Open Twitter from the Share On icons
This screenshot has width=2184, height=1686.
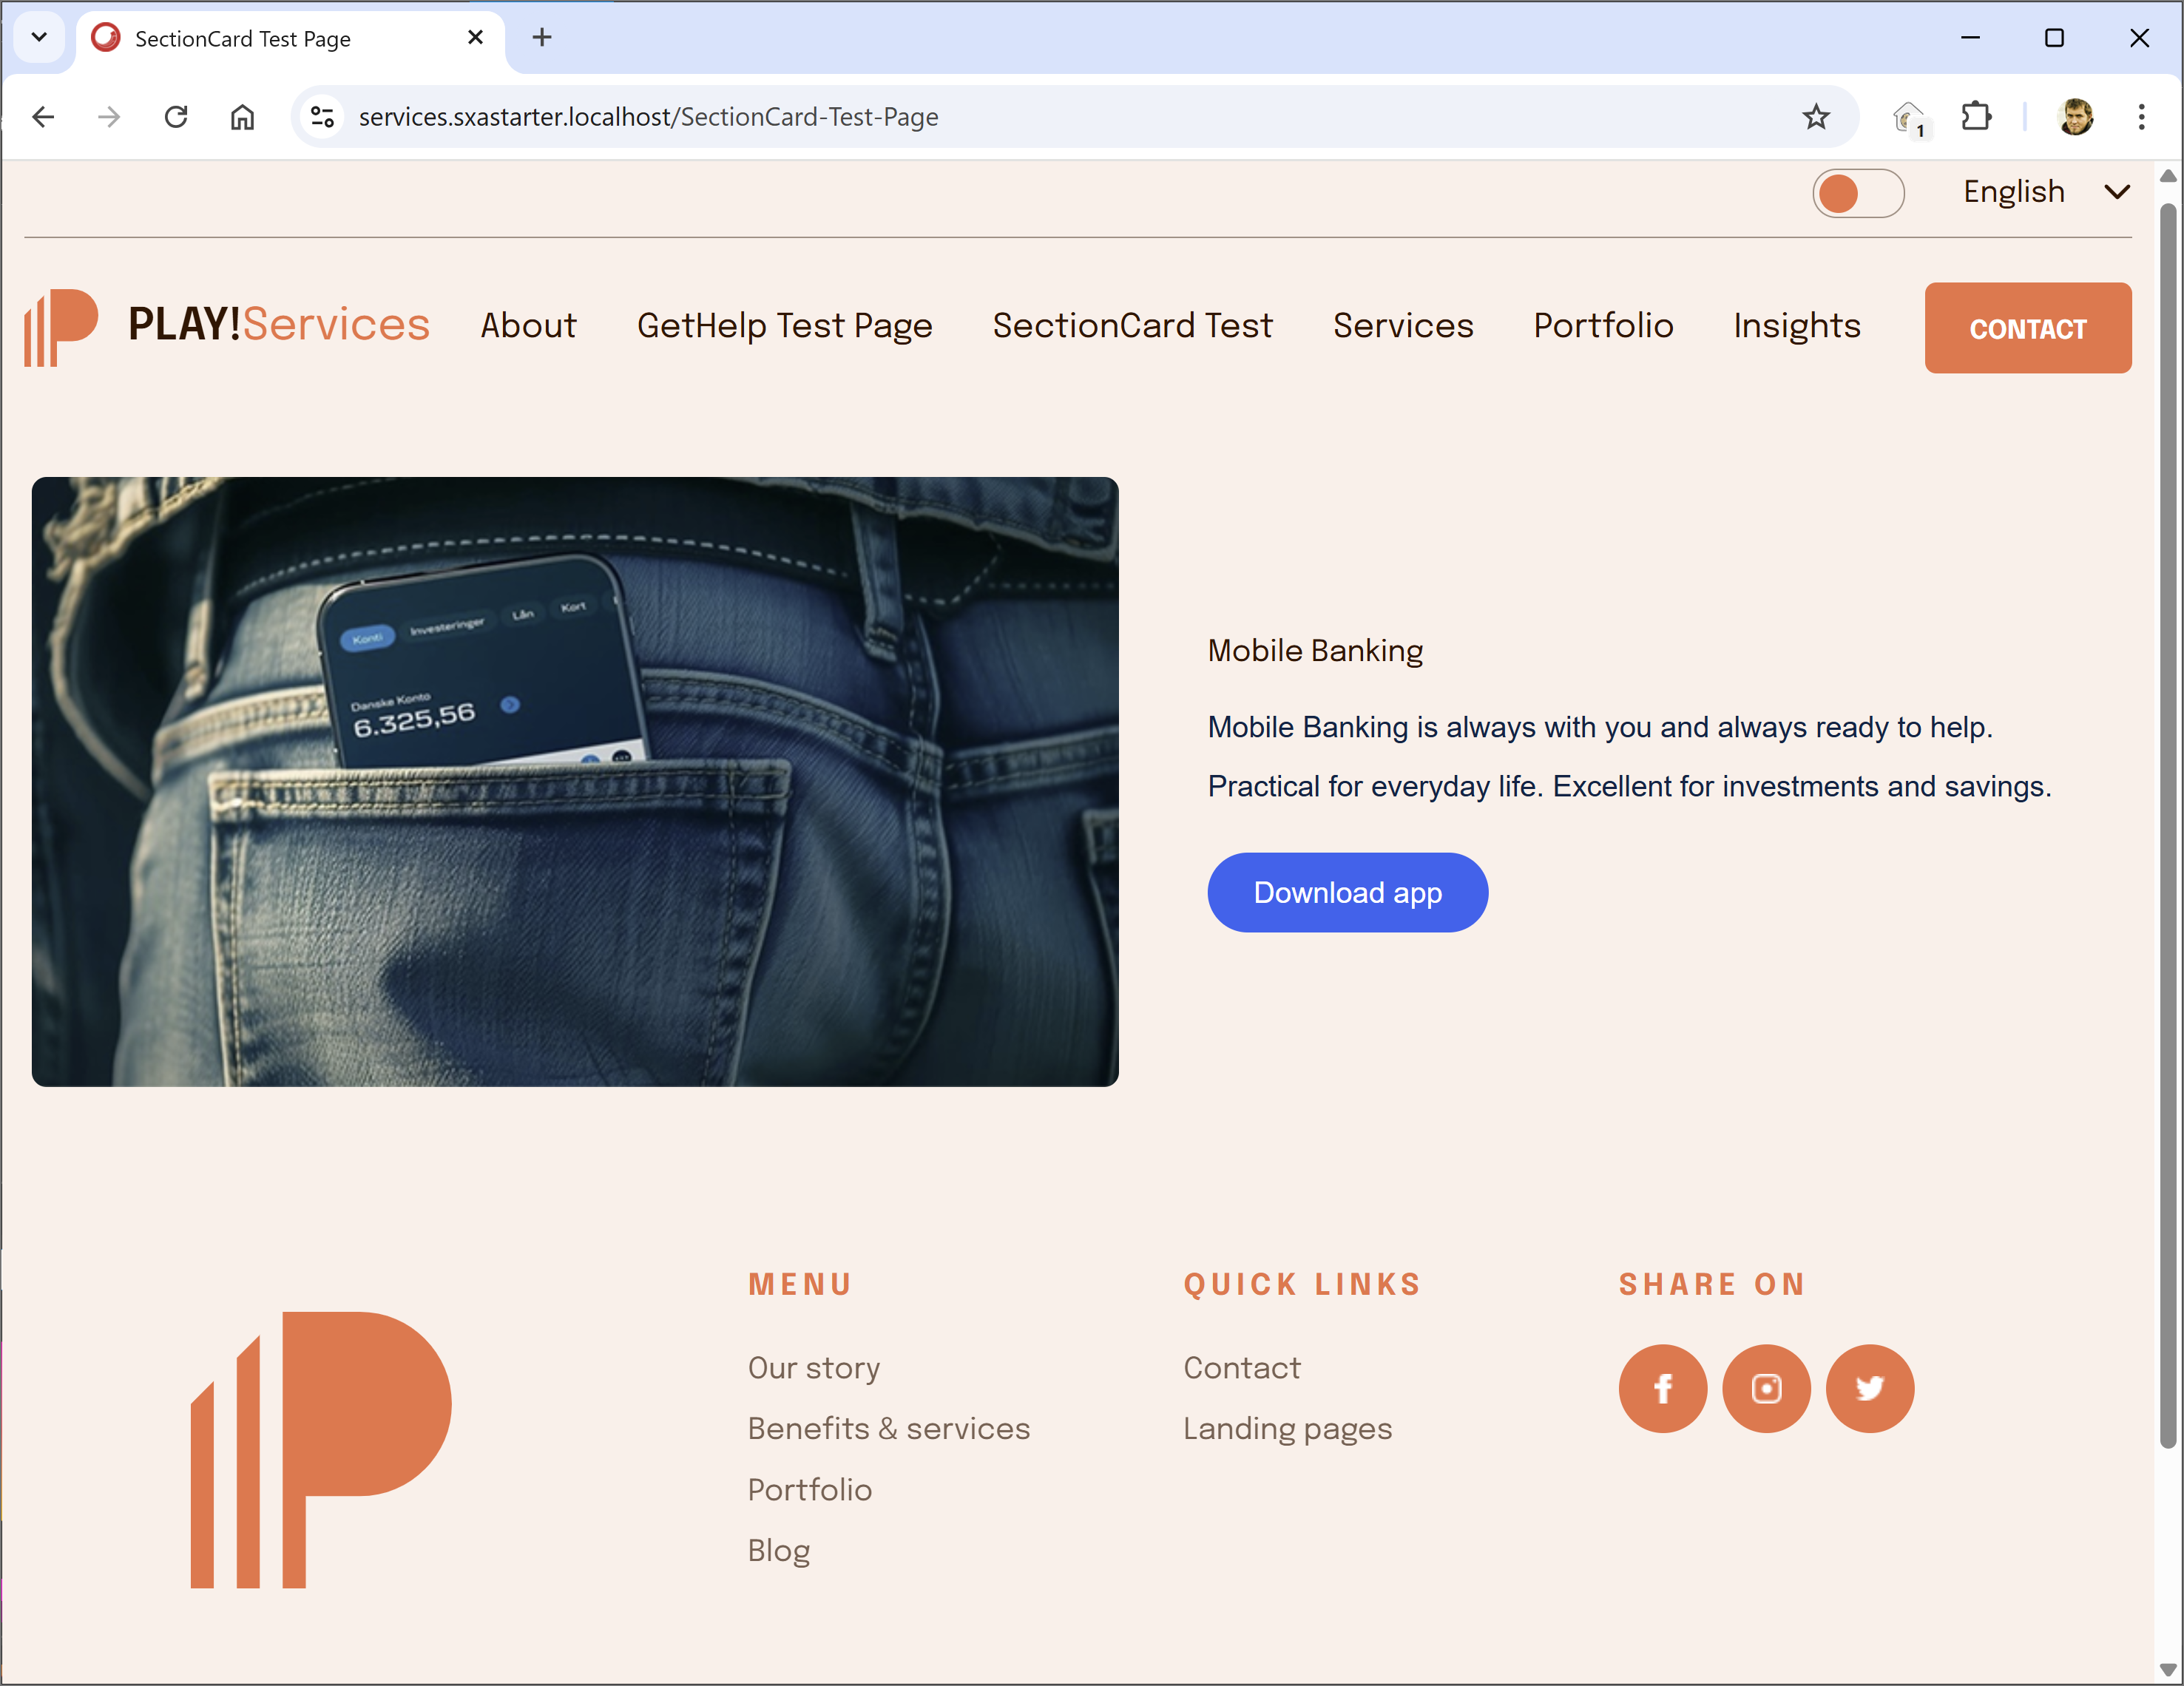pos(1870,1388)
